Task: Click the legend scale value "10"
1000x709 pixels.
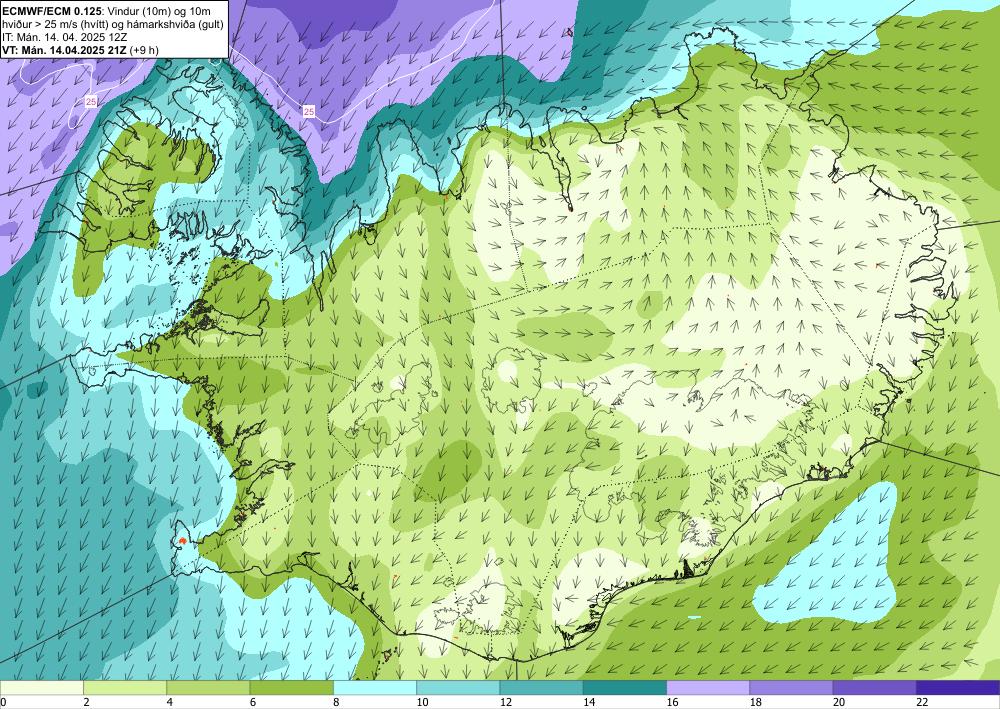Action: click(x=422, y=702)
